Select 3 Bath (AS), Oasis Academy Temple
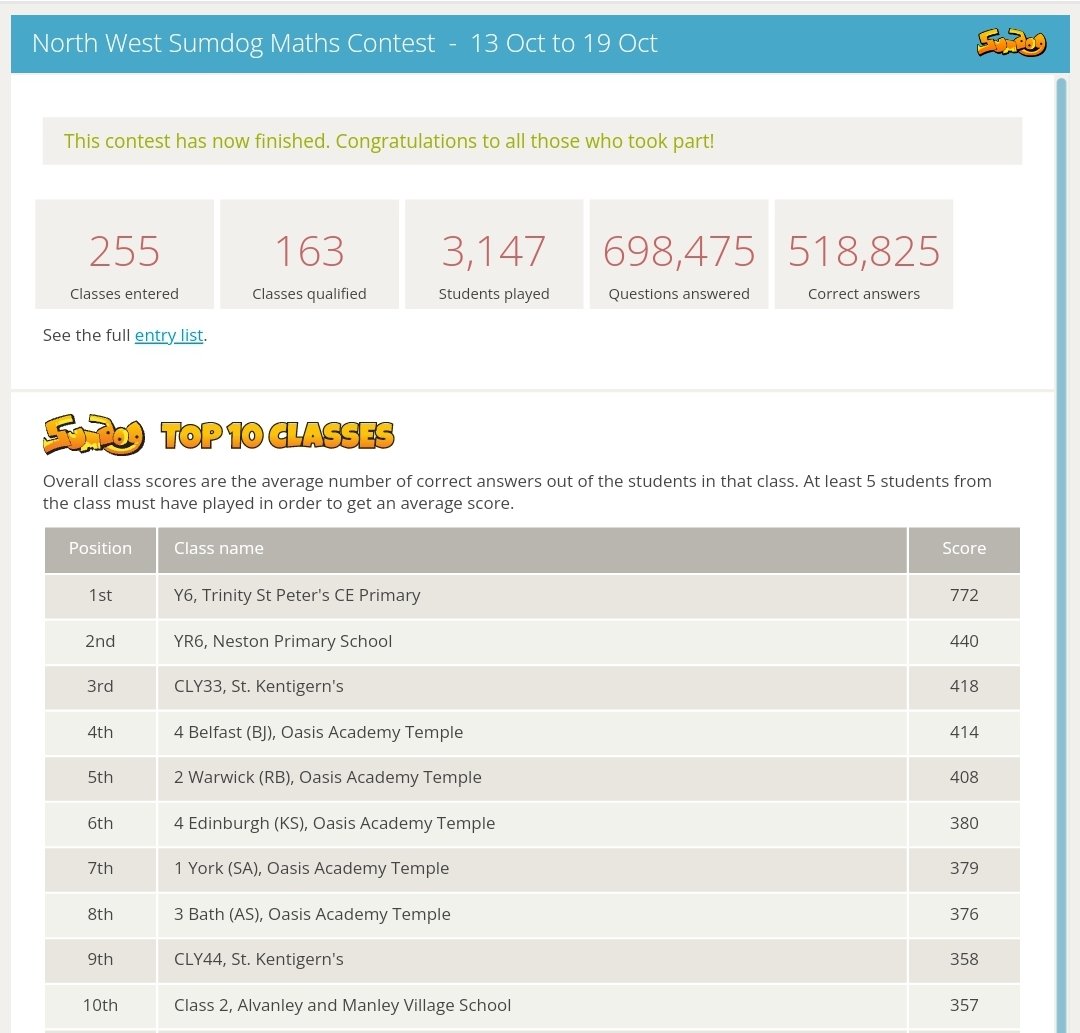The width and height of the screenshot is (1080, 1033). tap(312, 915)
